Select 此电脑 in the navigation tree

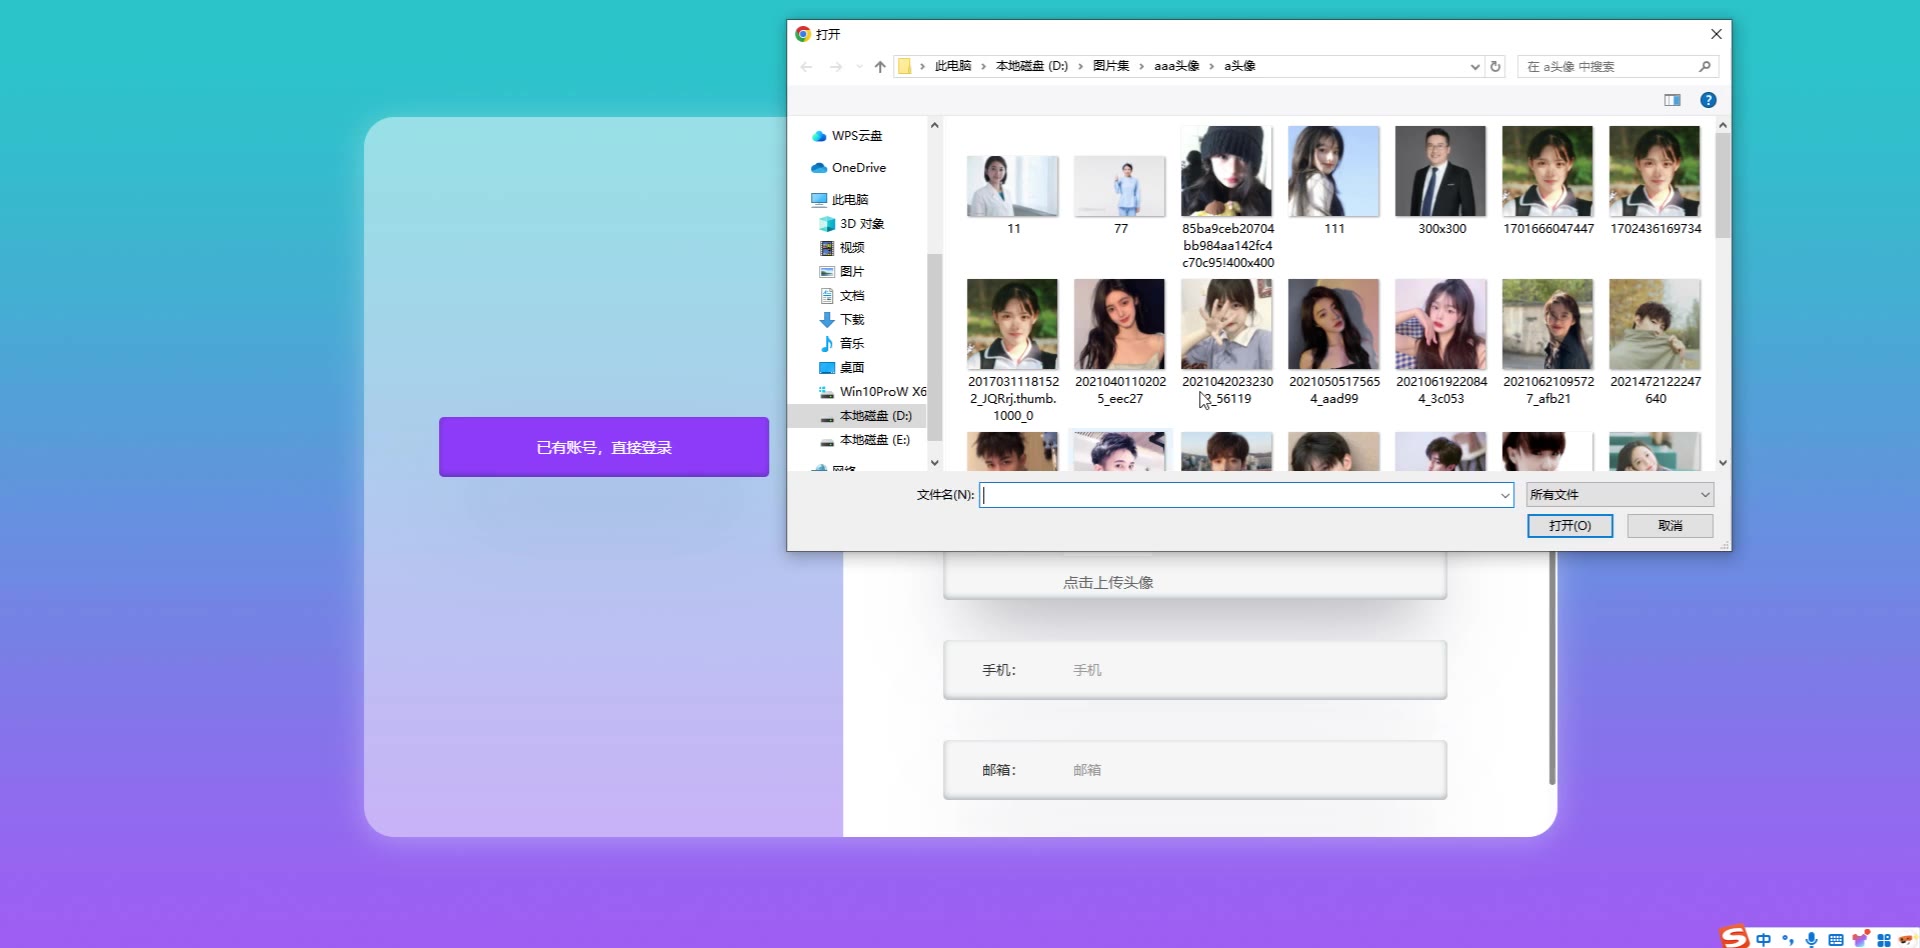[x=840, y=200]
